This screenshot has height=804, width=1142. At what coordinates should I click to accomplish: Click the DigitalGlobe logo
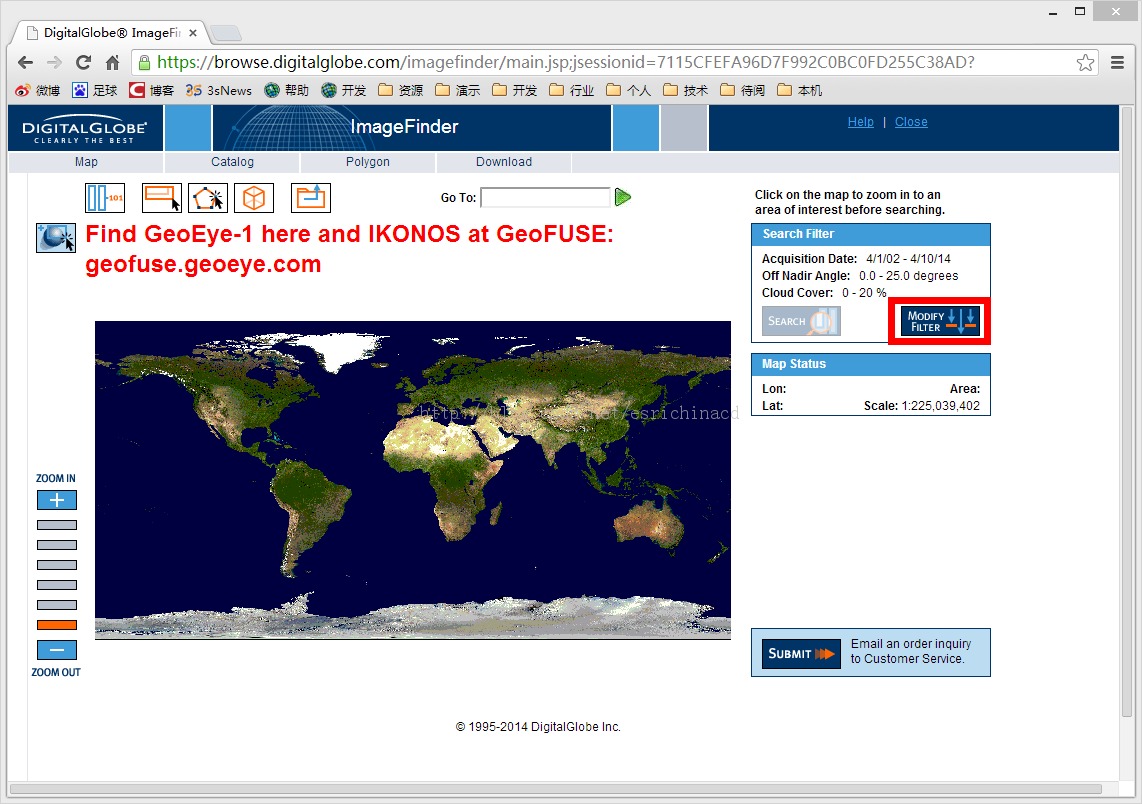(x=84, y=129)
